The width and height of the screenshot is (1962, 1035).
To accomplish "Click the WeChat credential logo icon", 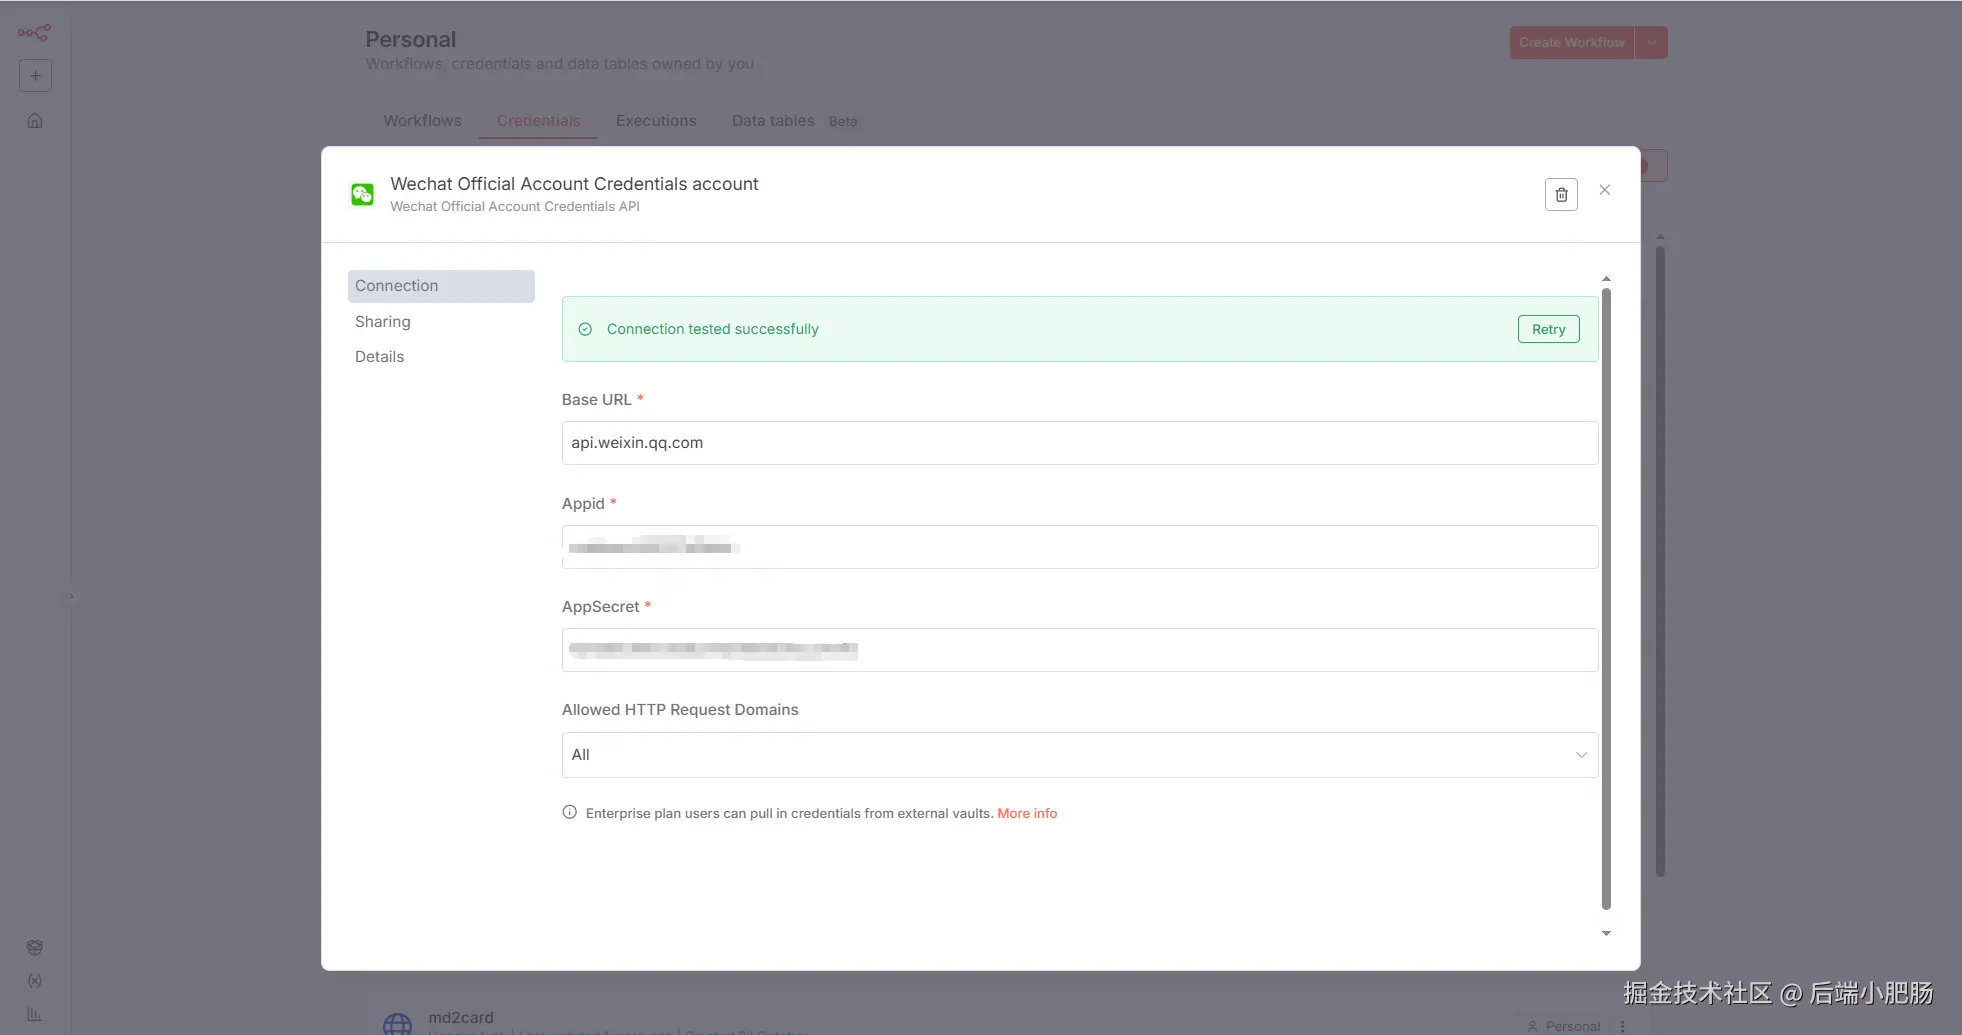I will click(362, 194).
